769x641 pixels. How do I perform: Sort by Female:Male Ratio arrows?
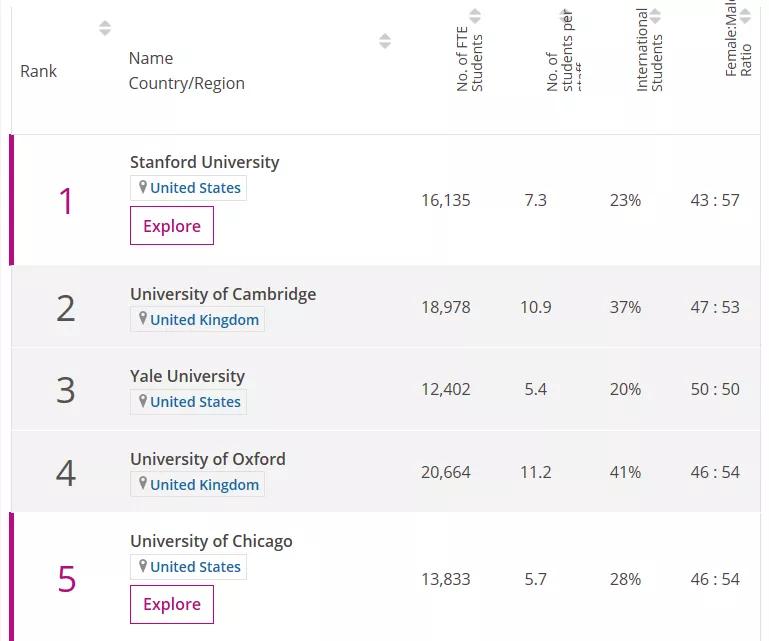pyautogui.click(x=745, y=16)
